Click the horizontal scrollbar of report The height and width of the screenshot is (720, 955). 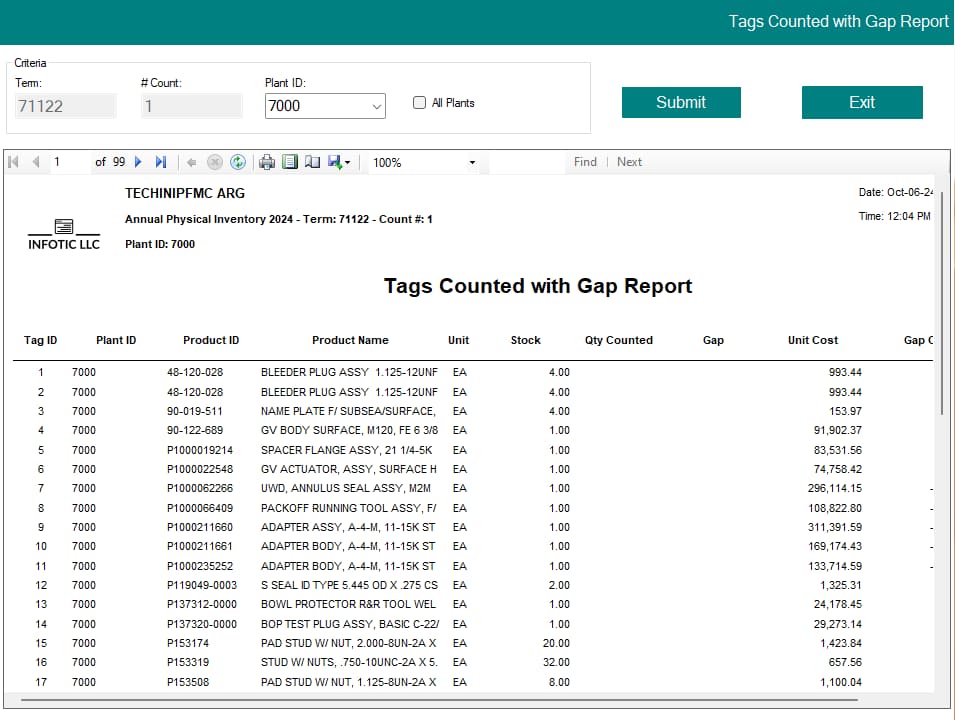439,700
